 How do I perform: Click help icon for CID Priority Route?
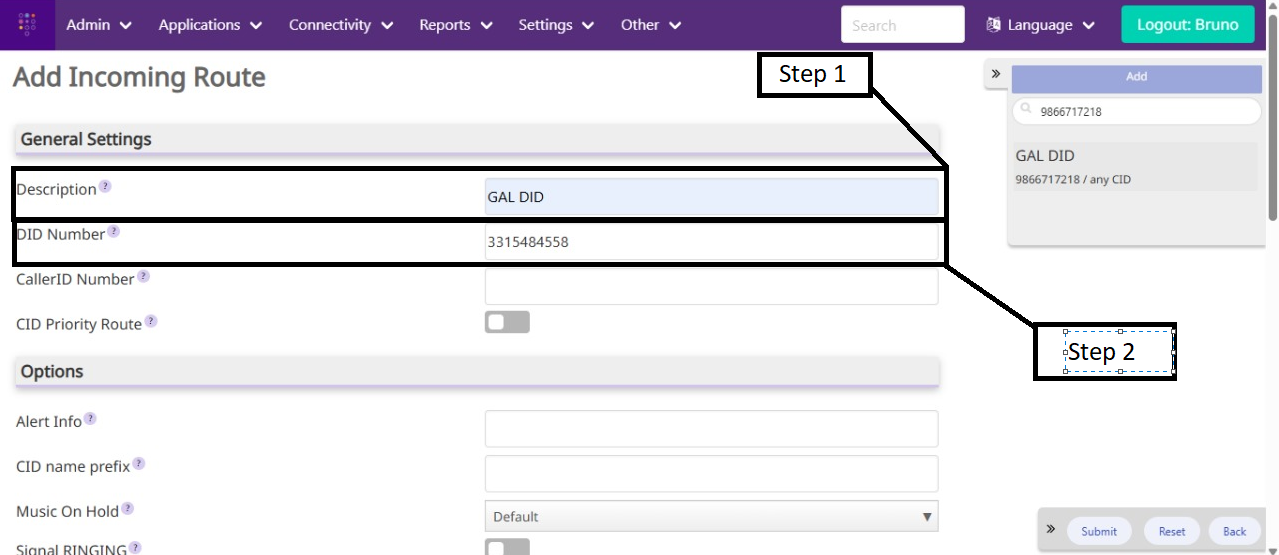coord(151,322)
